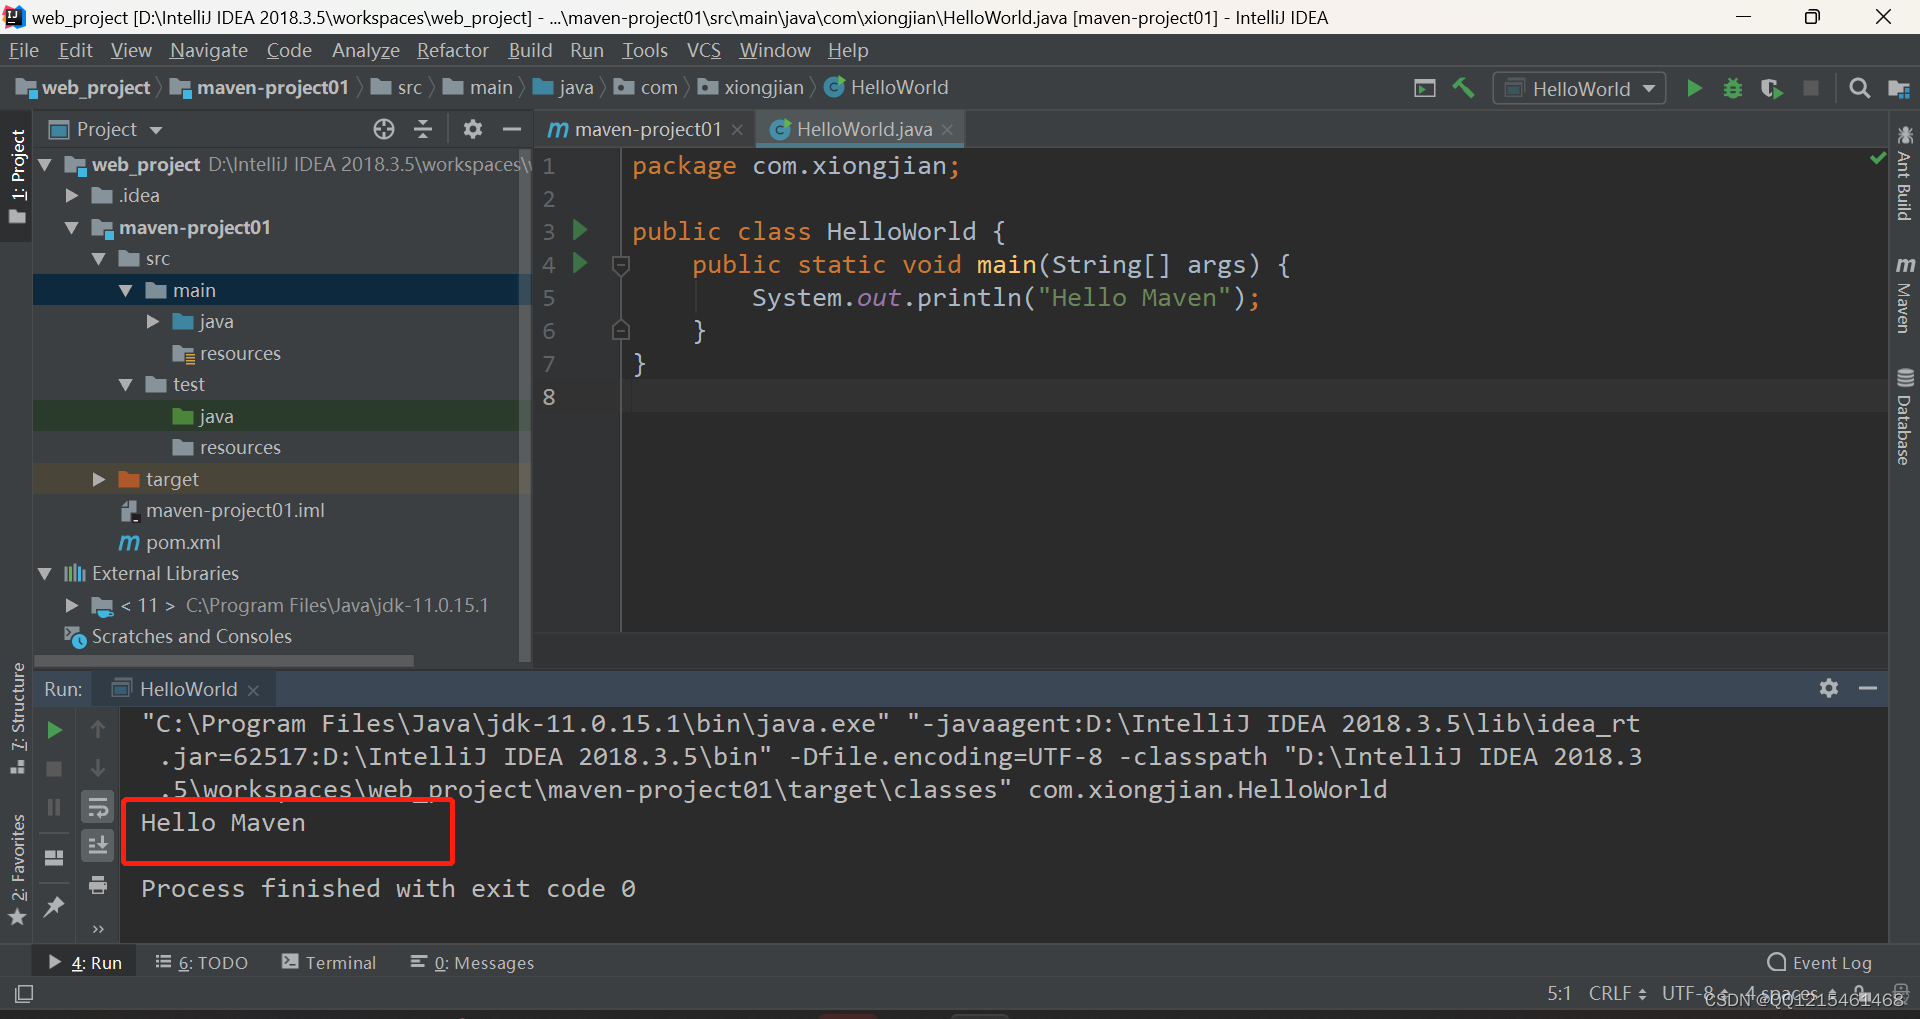Pin the Run tab with pin icon
The height and width of the screenshot is (1019, 1920).
coord(54,906)
